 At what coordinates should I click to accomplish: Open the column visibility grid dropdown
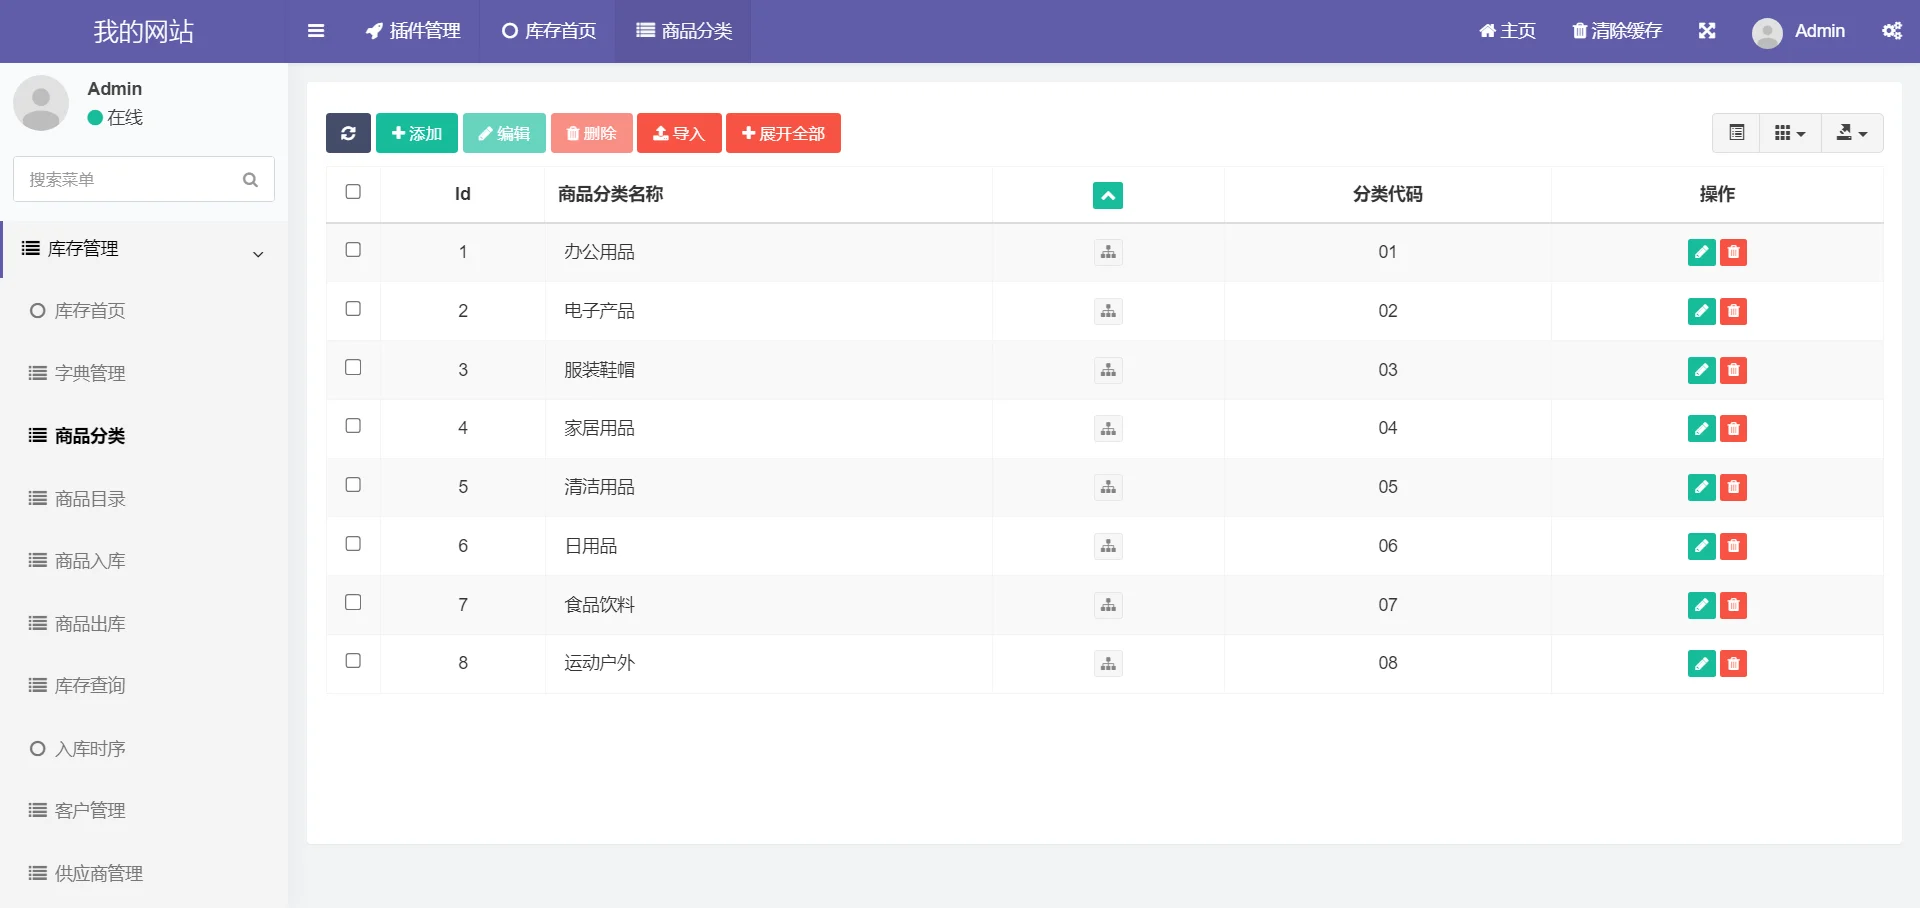click(1789, 132)
